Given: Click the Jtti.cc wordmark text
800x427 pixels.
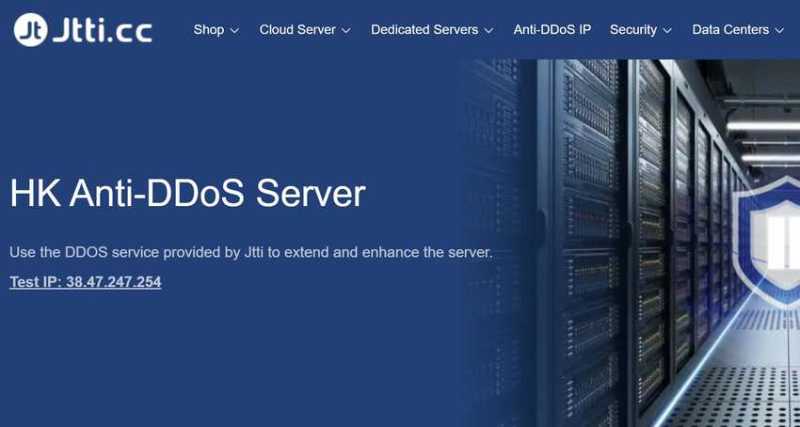Looking at the screenshot, I should [x=103, y=32].
